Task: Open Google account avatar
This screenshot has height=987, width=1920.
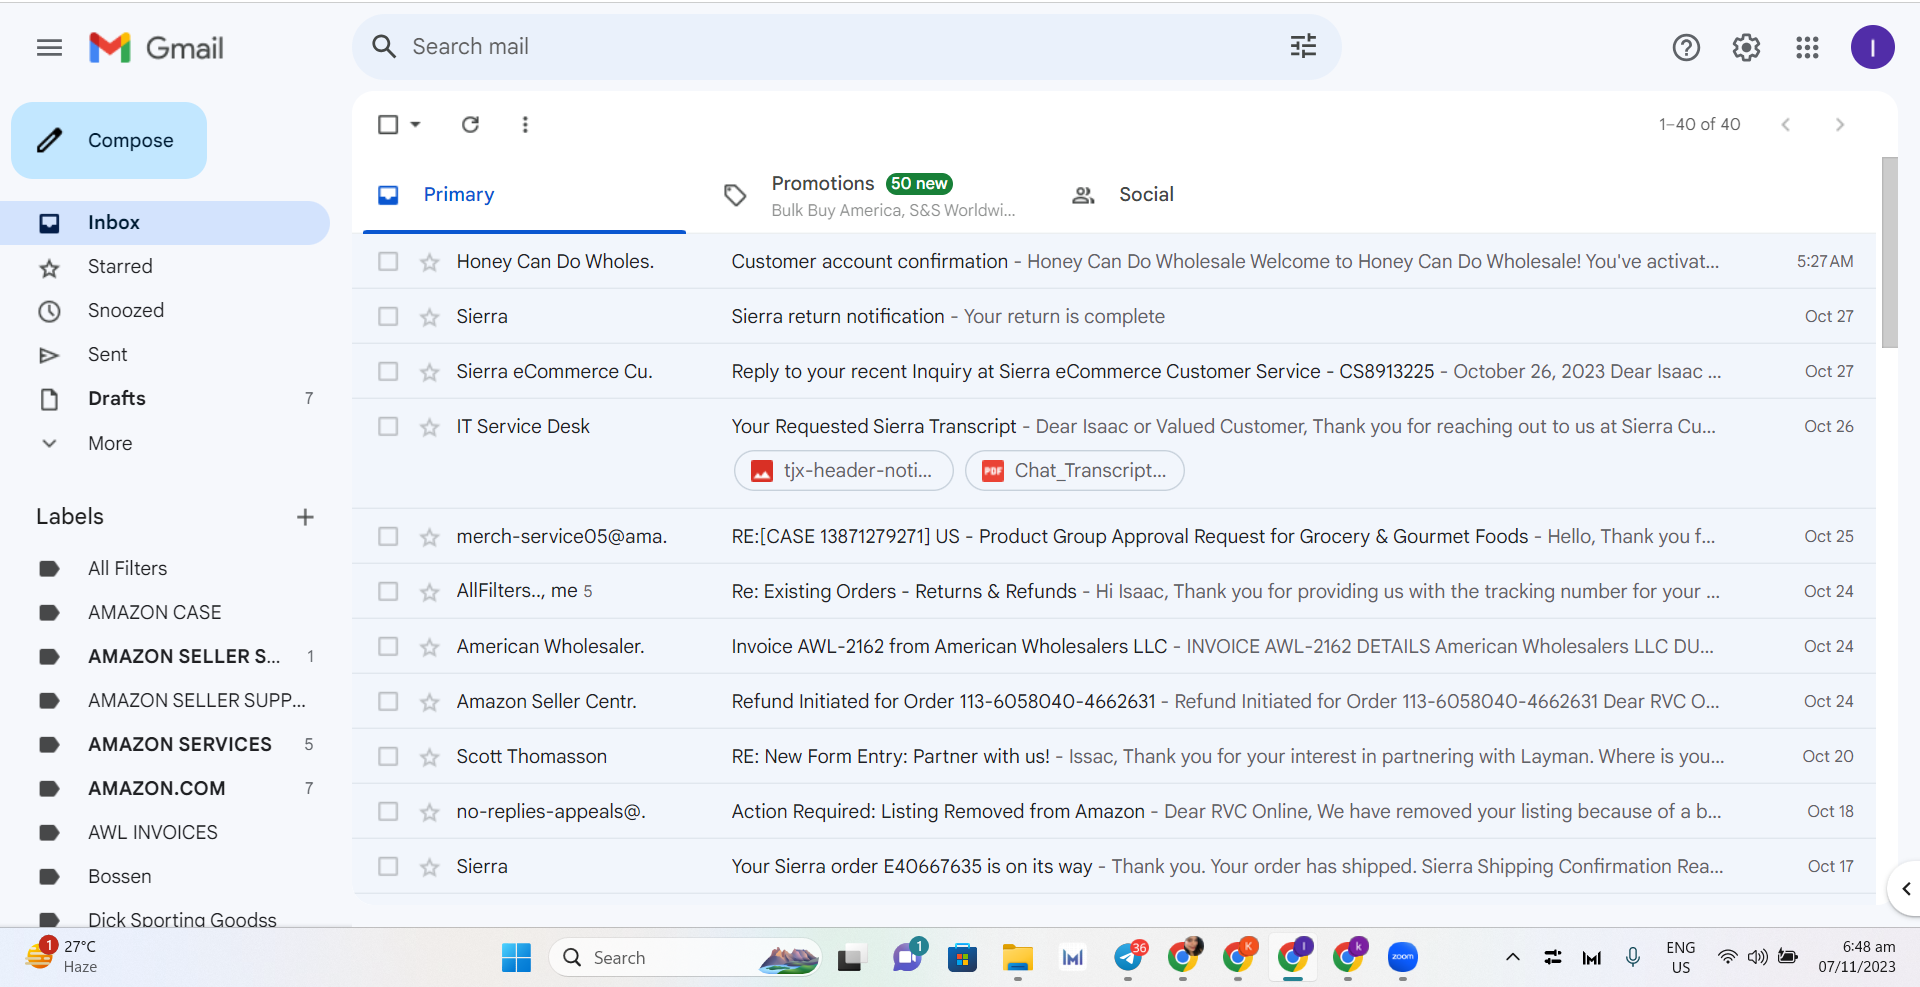Action: click(1872, 47)
